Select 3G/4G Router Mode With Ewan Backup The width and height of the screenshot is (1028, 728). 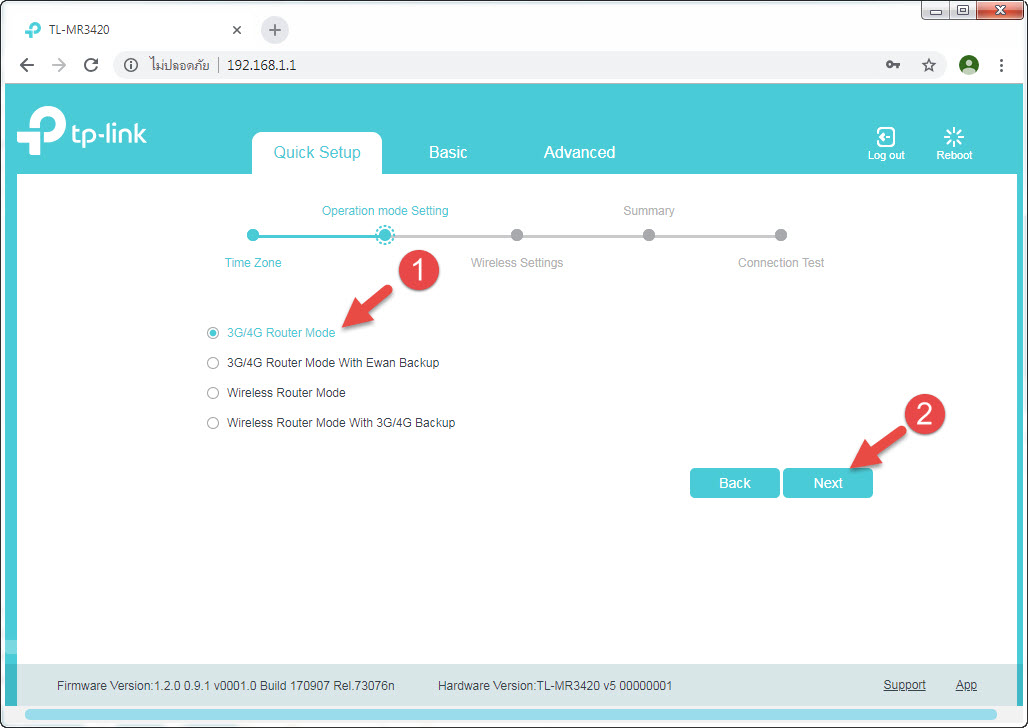pyautogui.click(x=212, y=363)
